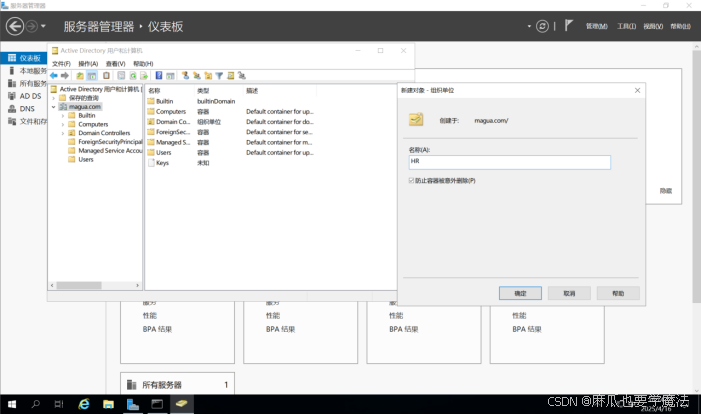Create a new group via toolbar icon
701x415 pixels.
(197, 76)
